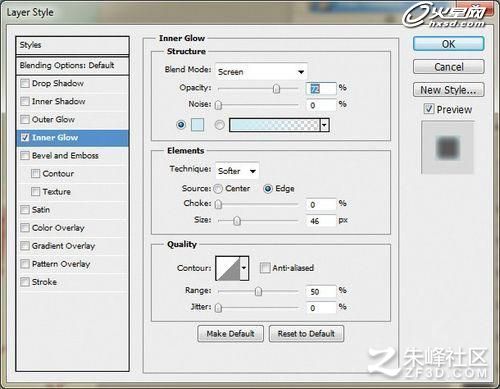Image resolution: width=500 pixels, height=389 pixels.
Task: Click the style preview thumbnail
Action: [448, 147]
